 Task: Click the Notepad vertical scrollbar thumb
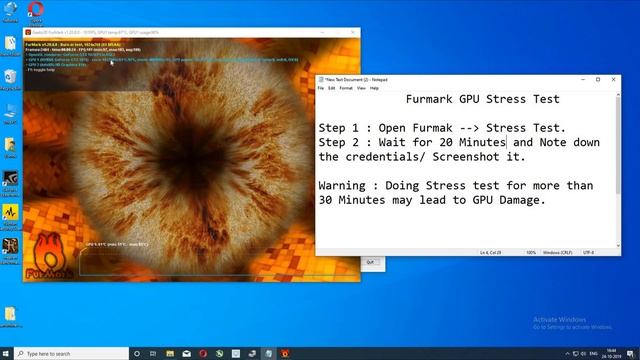[x=618, y=145]
